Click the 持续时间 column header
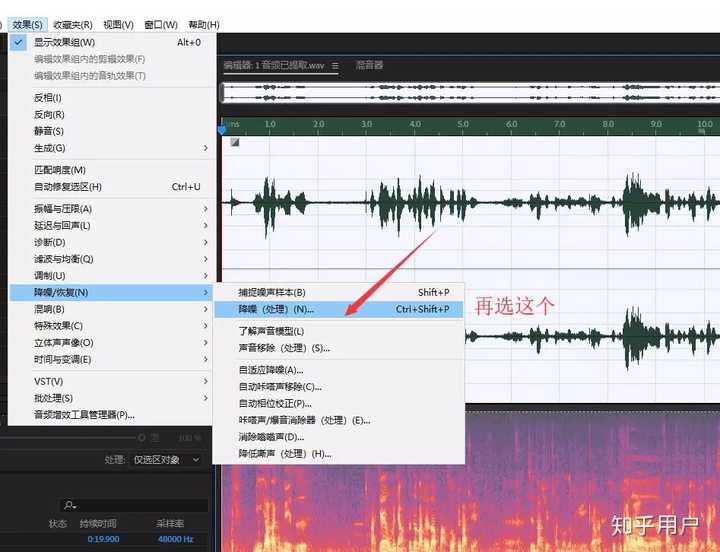 point(98,524)
